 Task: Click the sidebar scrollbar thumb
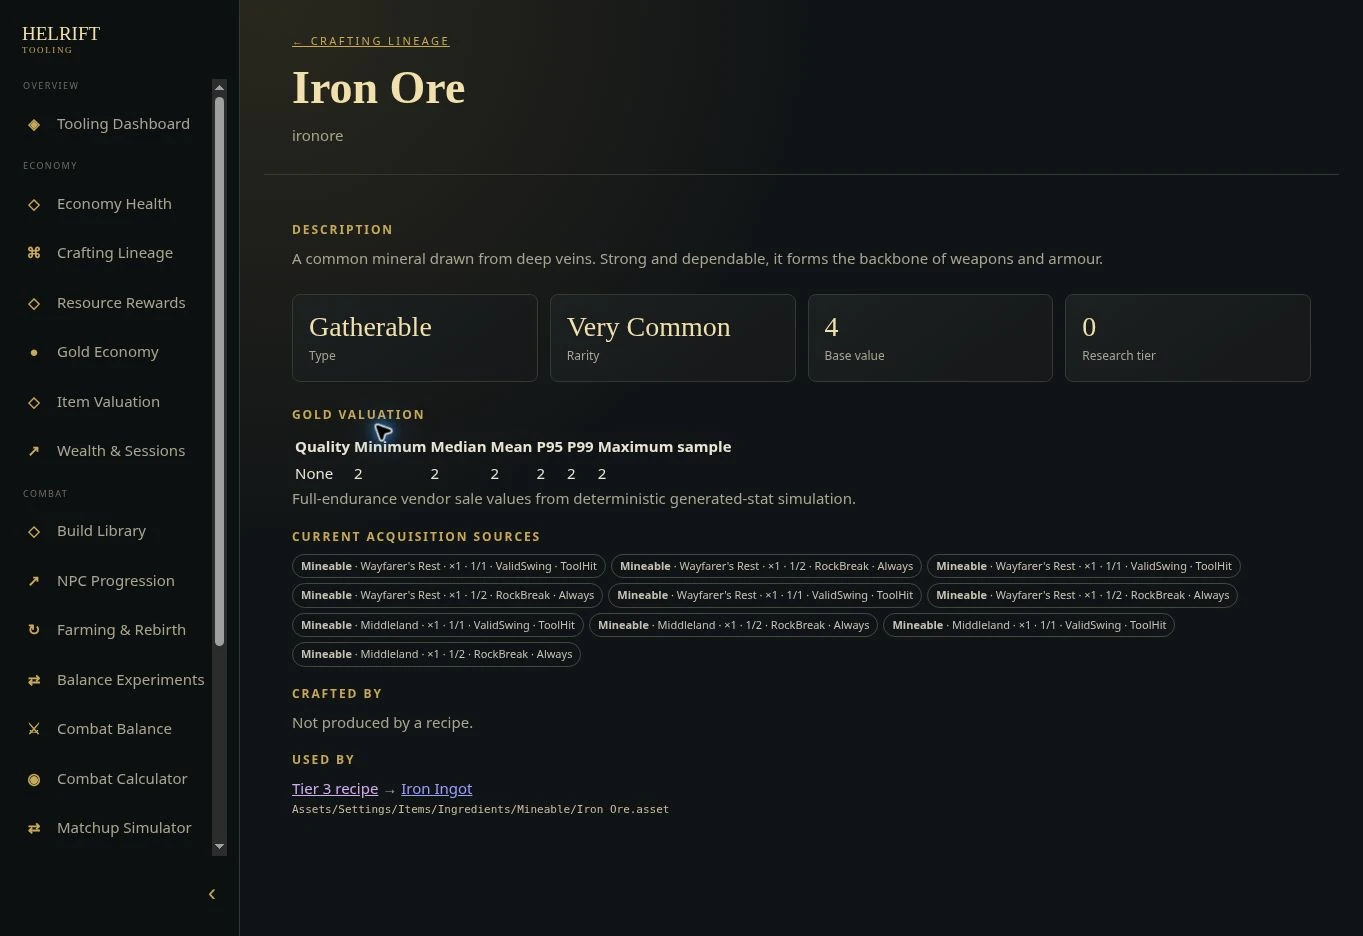click(x=220, y=371)
